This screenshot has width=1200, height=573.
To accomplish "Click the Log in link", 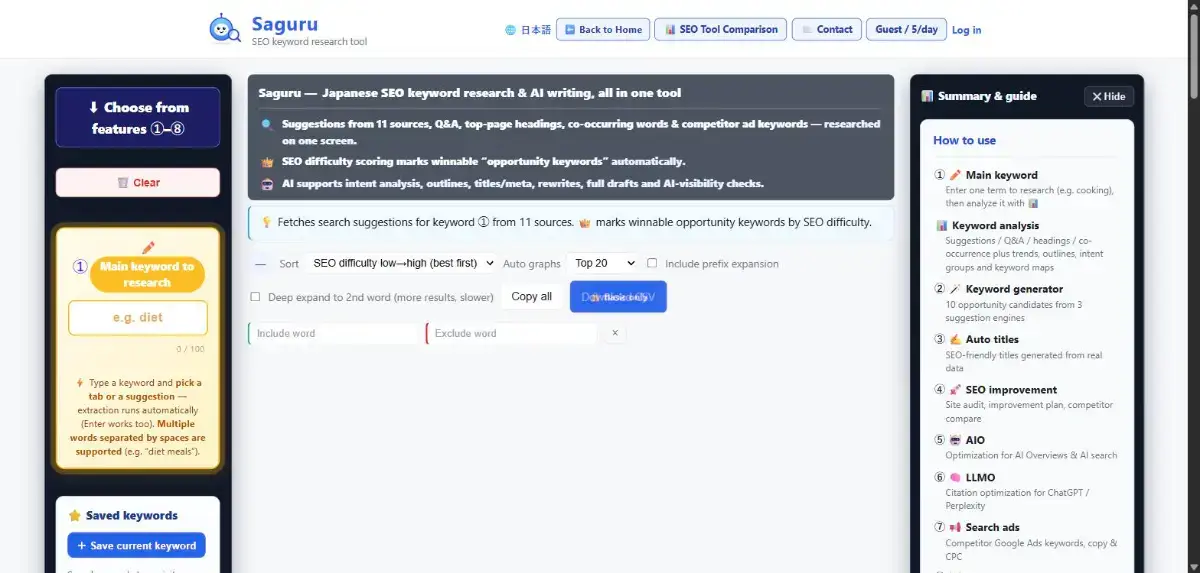I will click(x=966, y=30).
